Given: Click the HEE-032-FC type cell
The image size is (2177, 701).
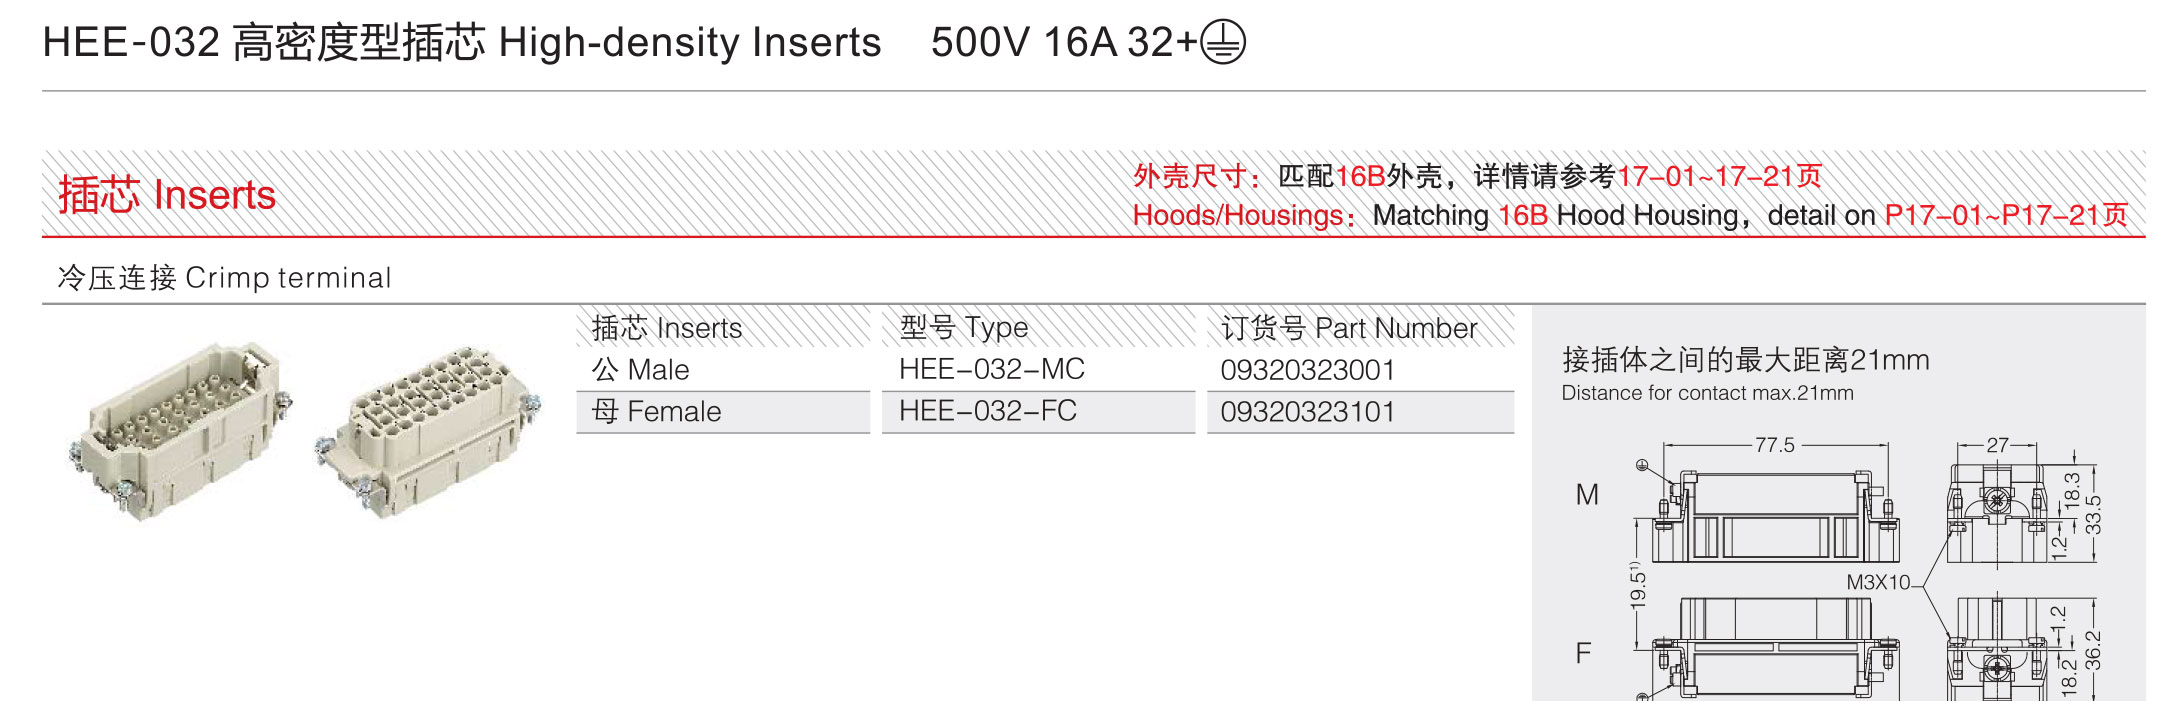Looking at the screenshot, I should coord(988,411).
